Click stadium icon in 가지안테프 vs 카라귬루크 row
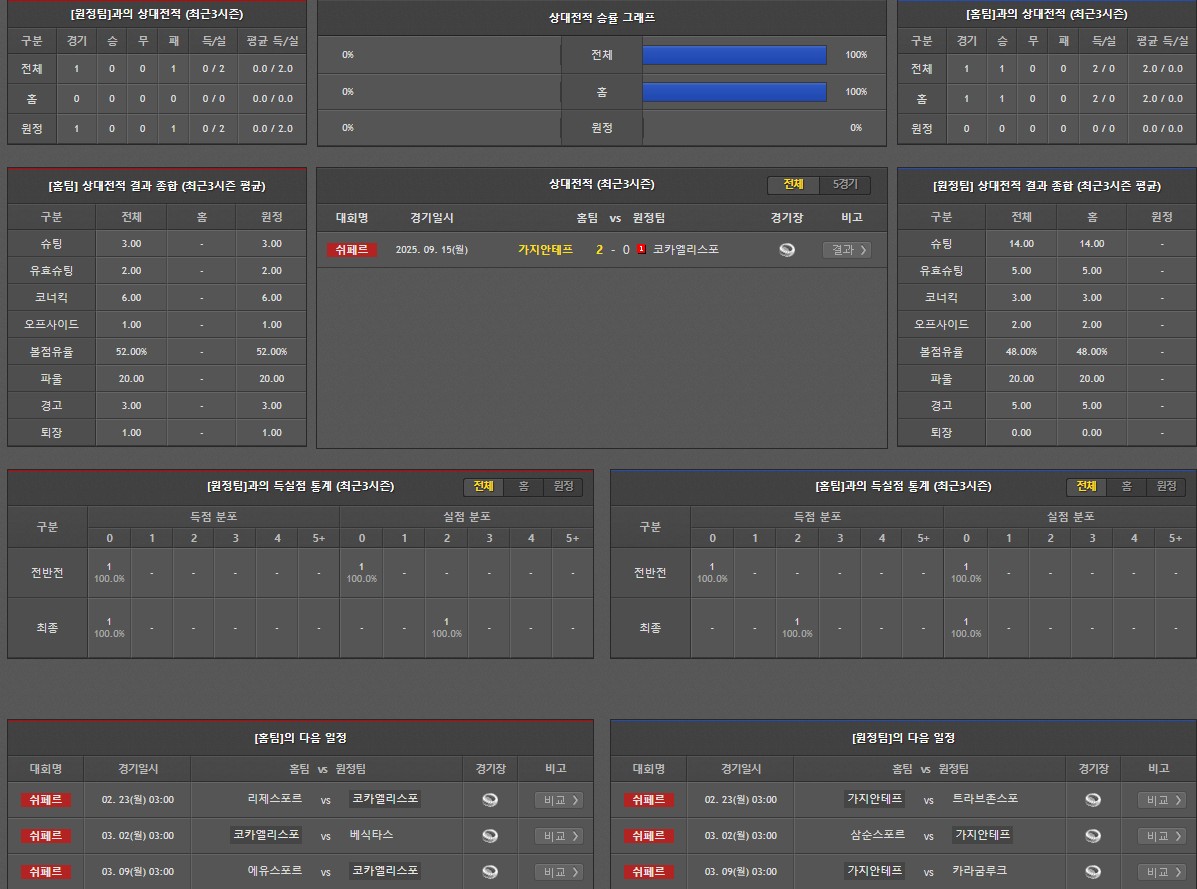 tap(1093, 872)
